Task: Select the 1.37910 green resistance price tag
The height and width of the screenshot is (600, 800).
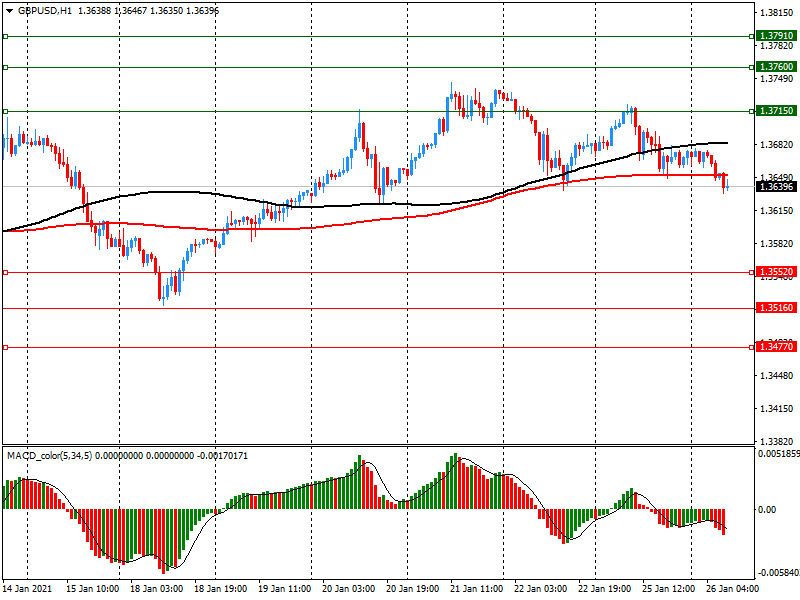Action: coord(776,36)
